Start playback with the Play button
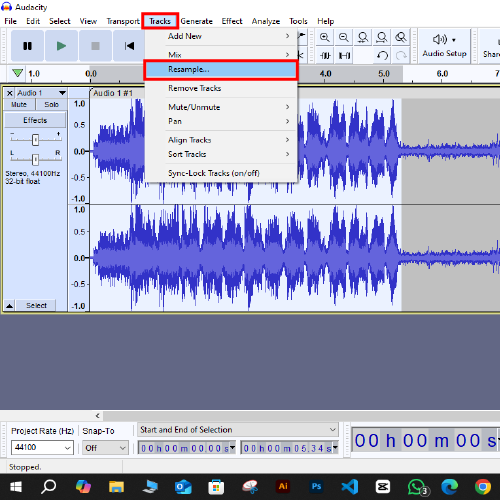The width and height of the screenshot is (500, 500). [x=61, y=46]
